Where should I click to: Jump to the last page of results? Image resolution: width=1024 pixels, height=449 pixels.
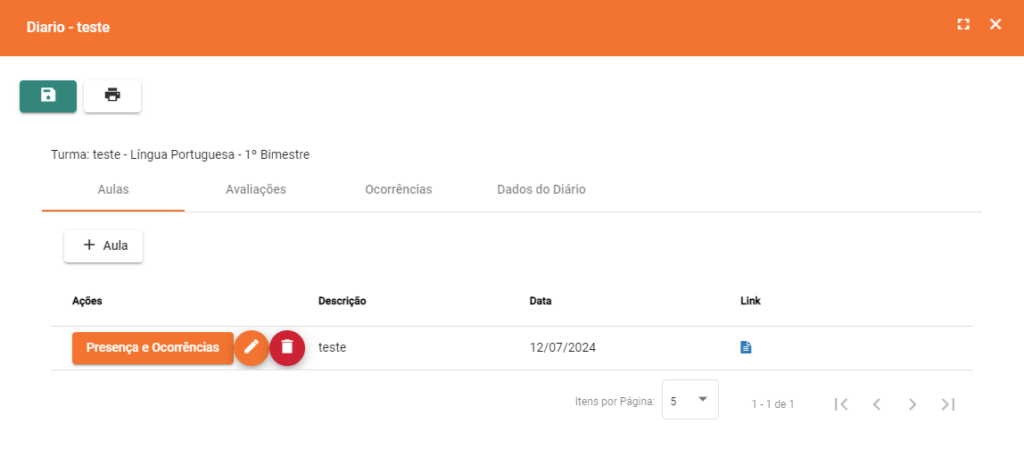click(948, 404)
